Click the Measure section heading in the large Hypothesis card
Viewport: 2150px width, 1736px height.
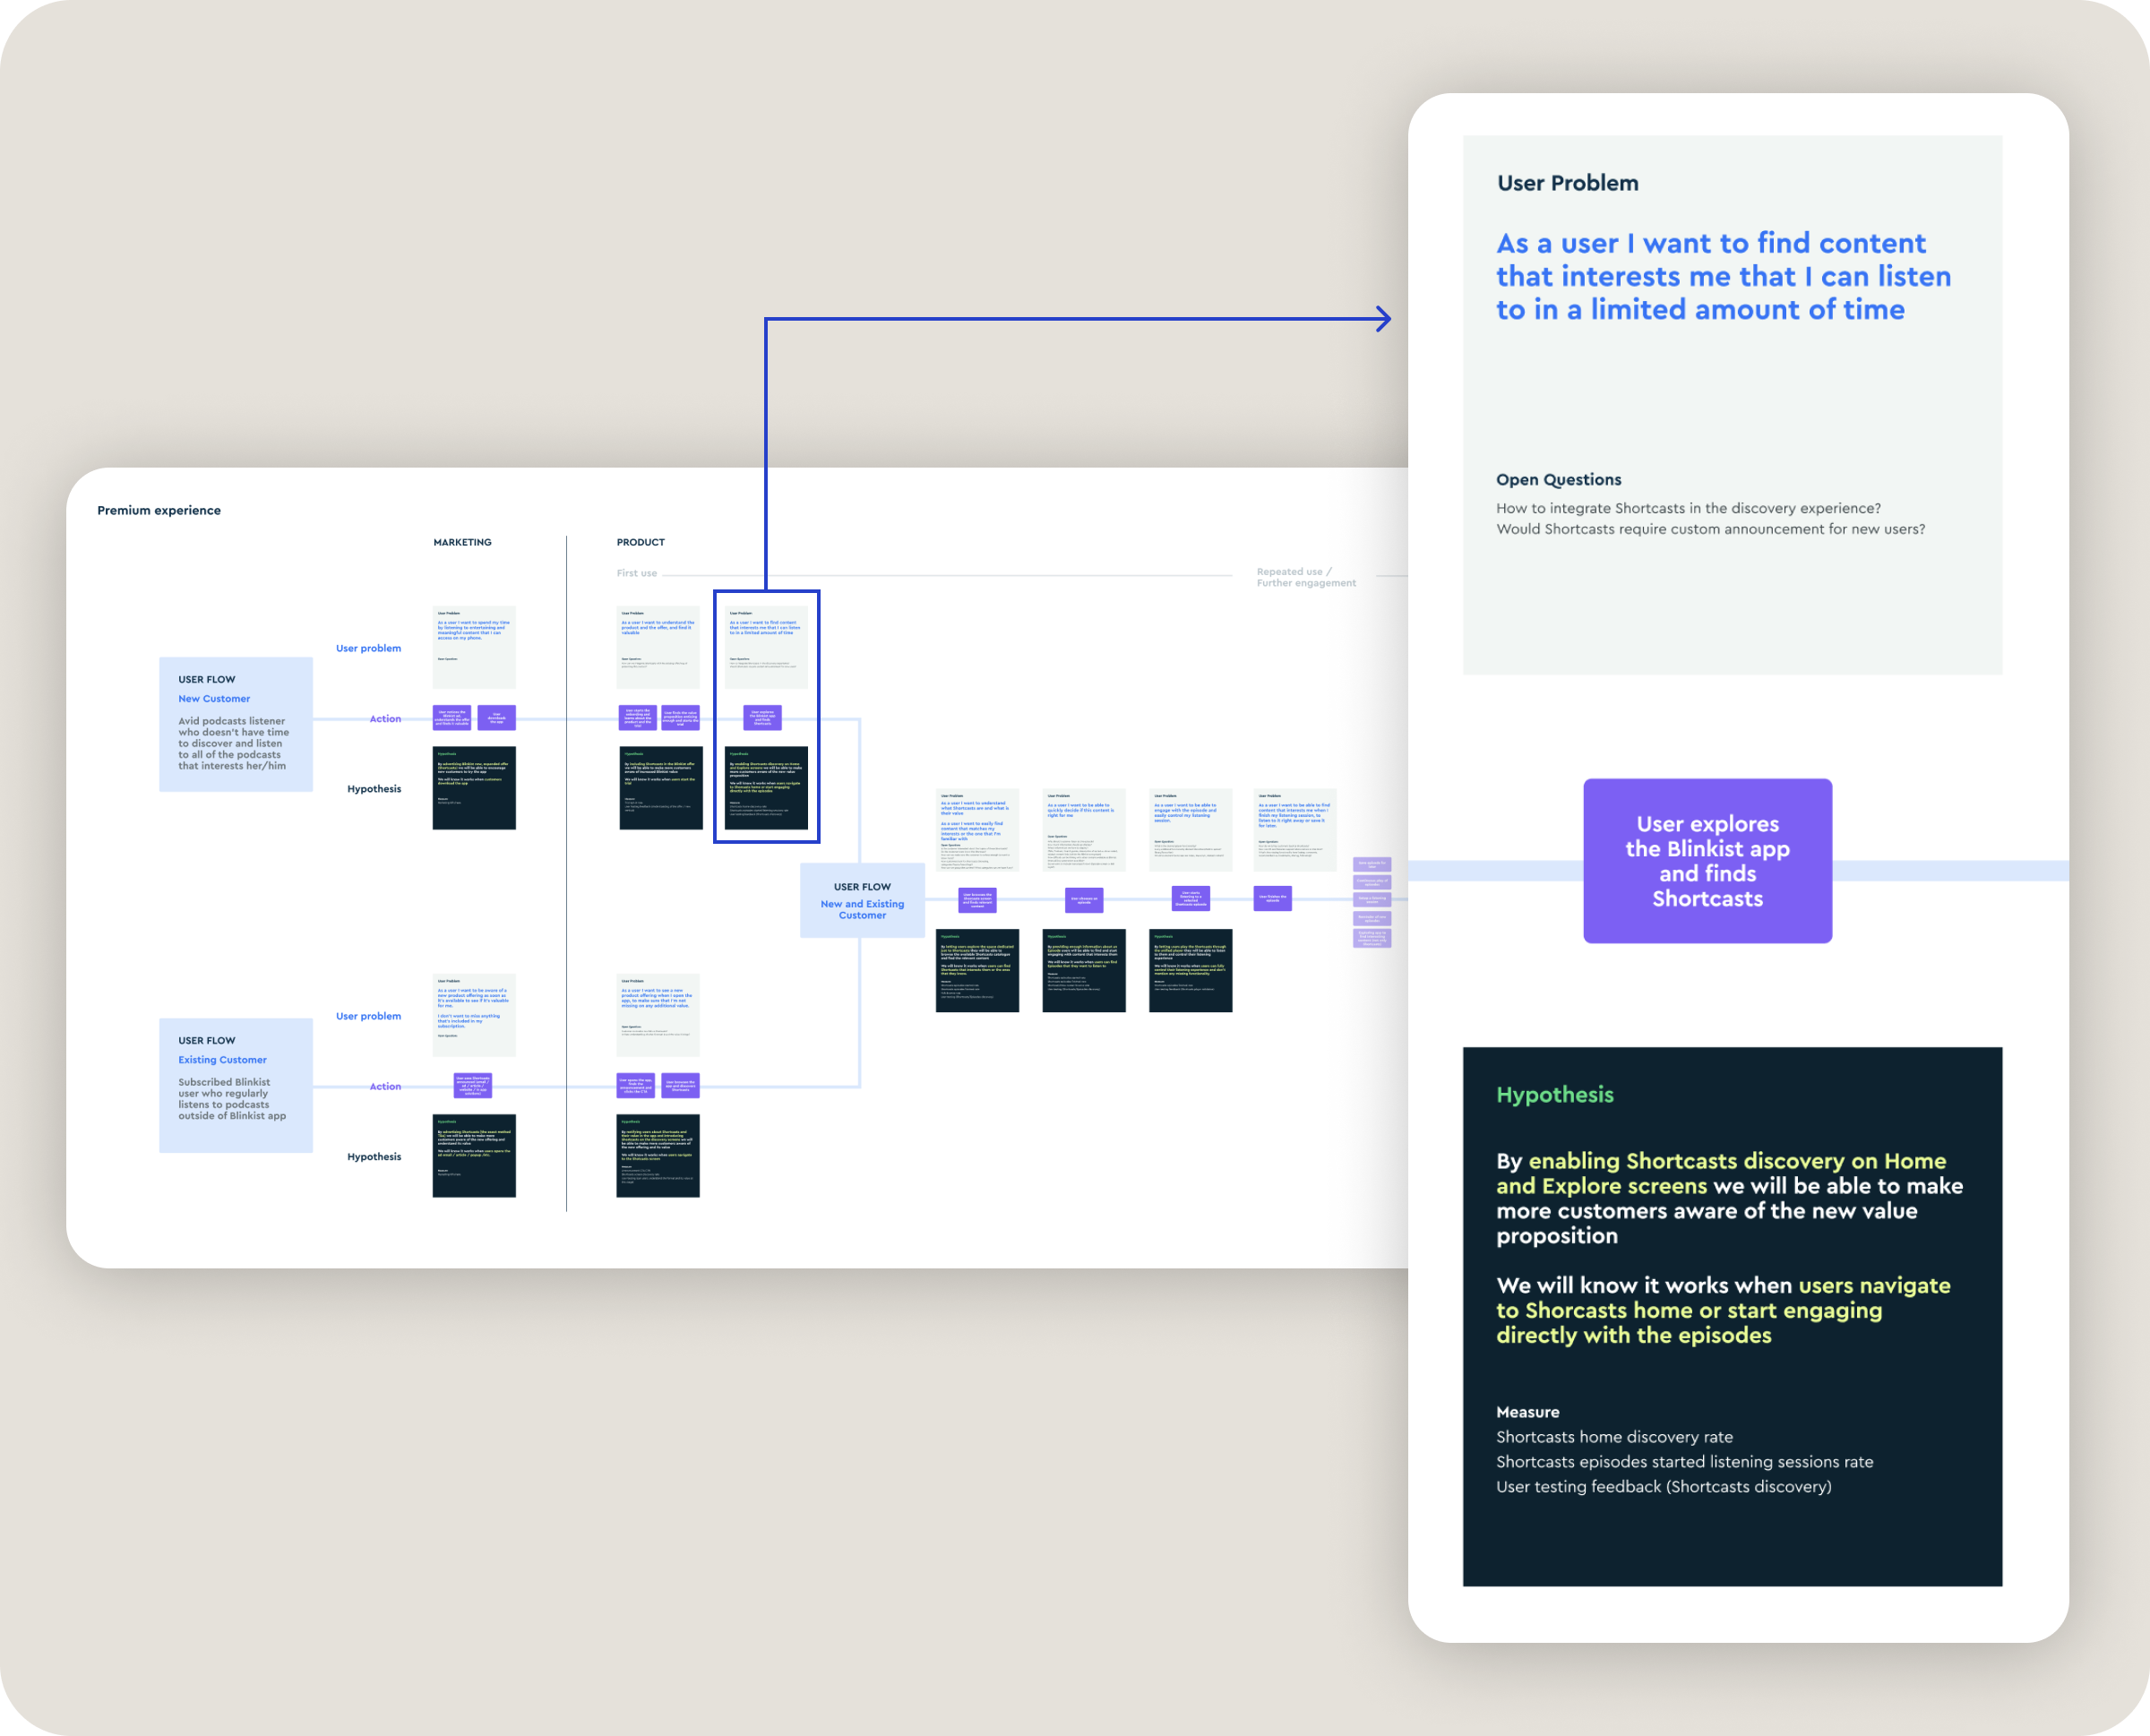coord(1527,1412)
